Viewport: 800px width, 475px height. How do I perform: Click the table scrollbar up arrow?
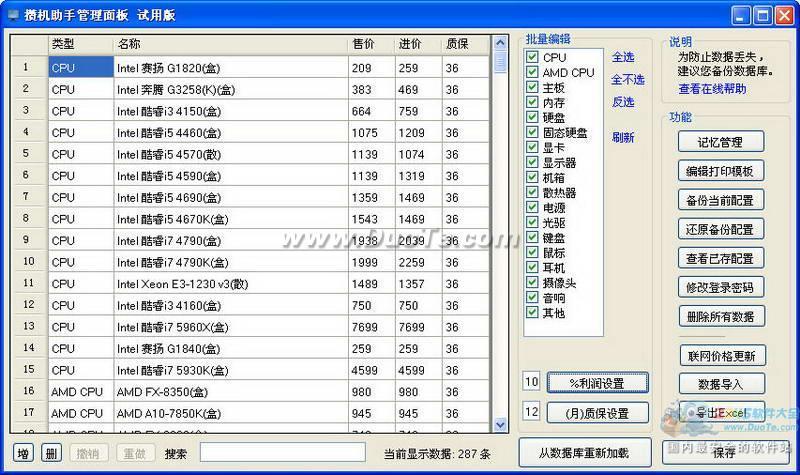[500, 43]
